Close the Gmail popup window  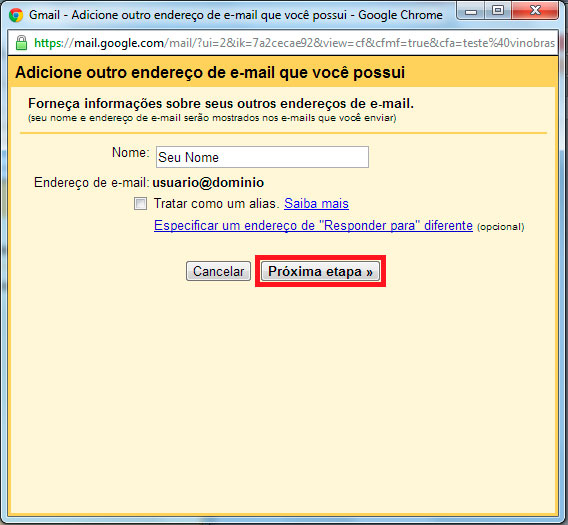tap(535, 11)
